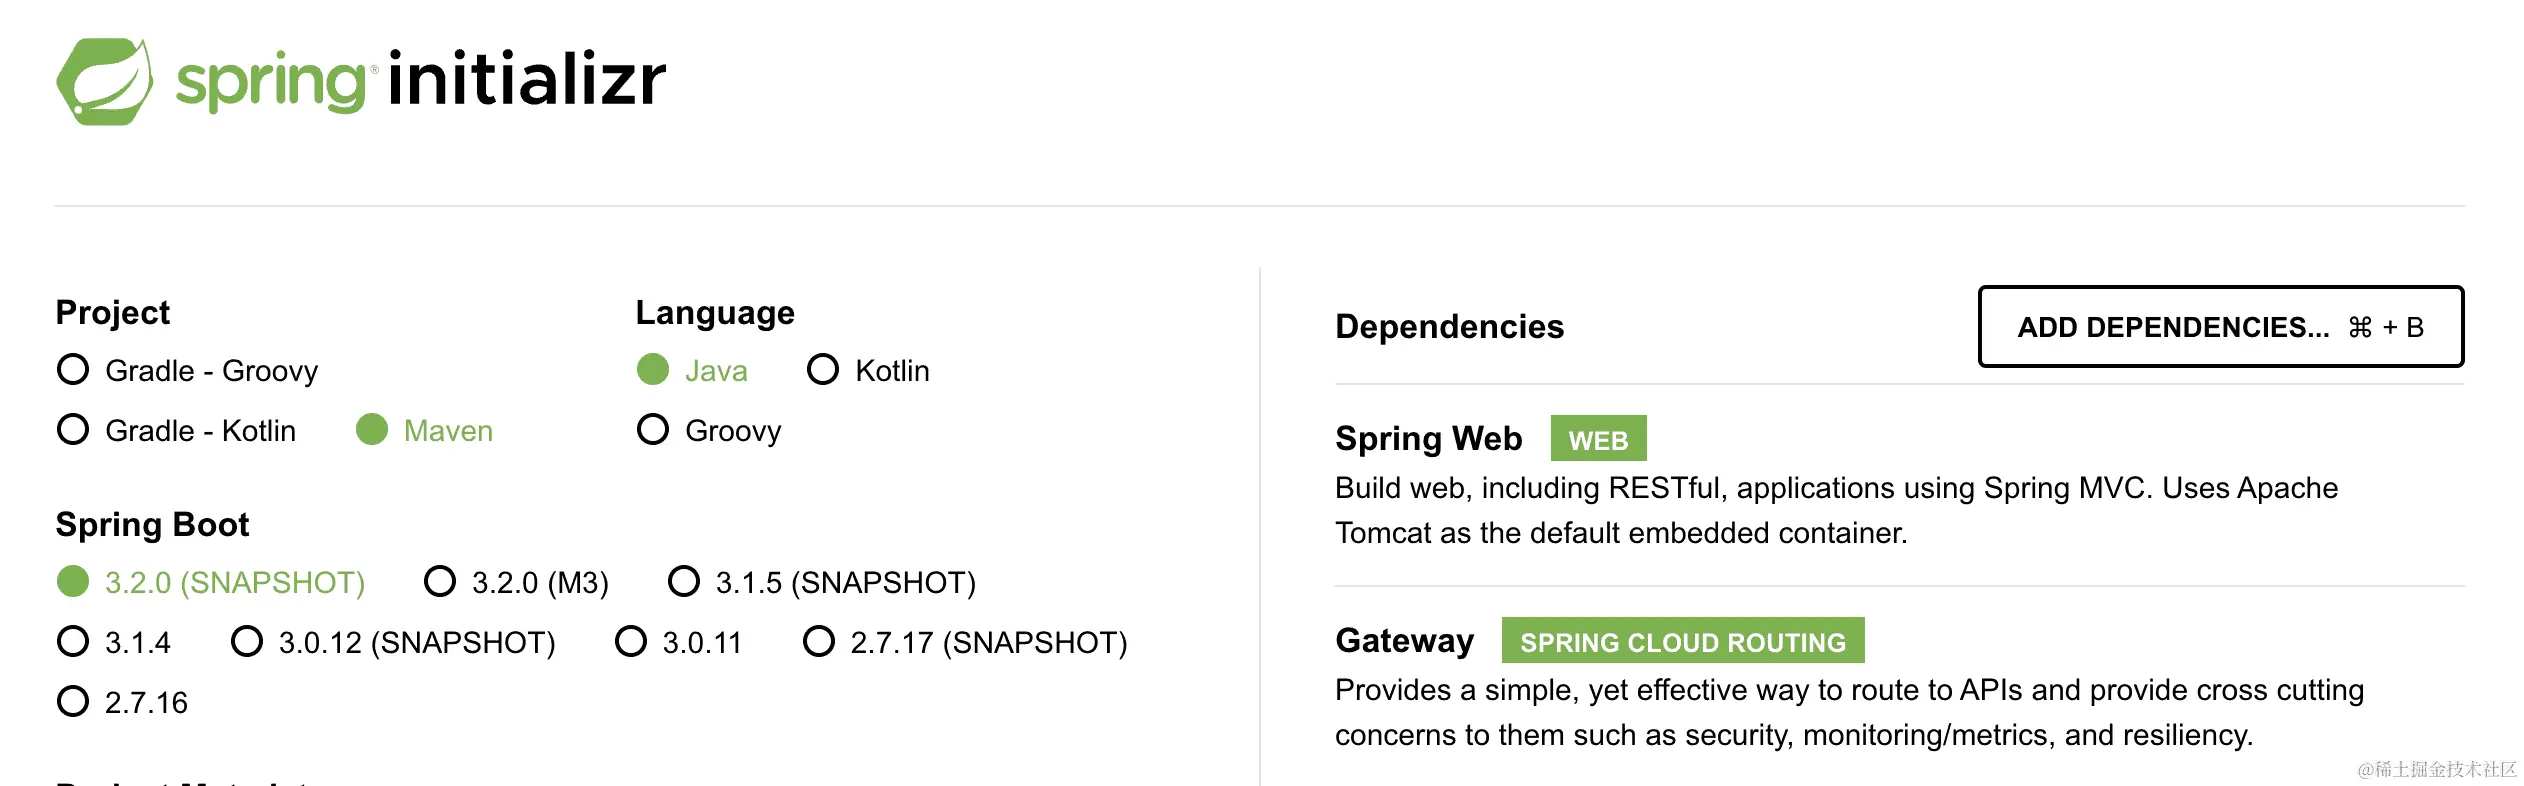Click the Gateway dependency entry
The width and height of the screenshot is (2524, 786).
click(1404, 640)
